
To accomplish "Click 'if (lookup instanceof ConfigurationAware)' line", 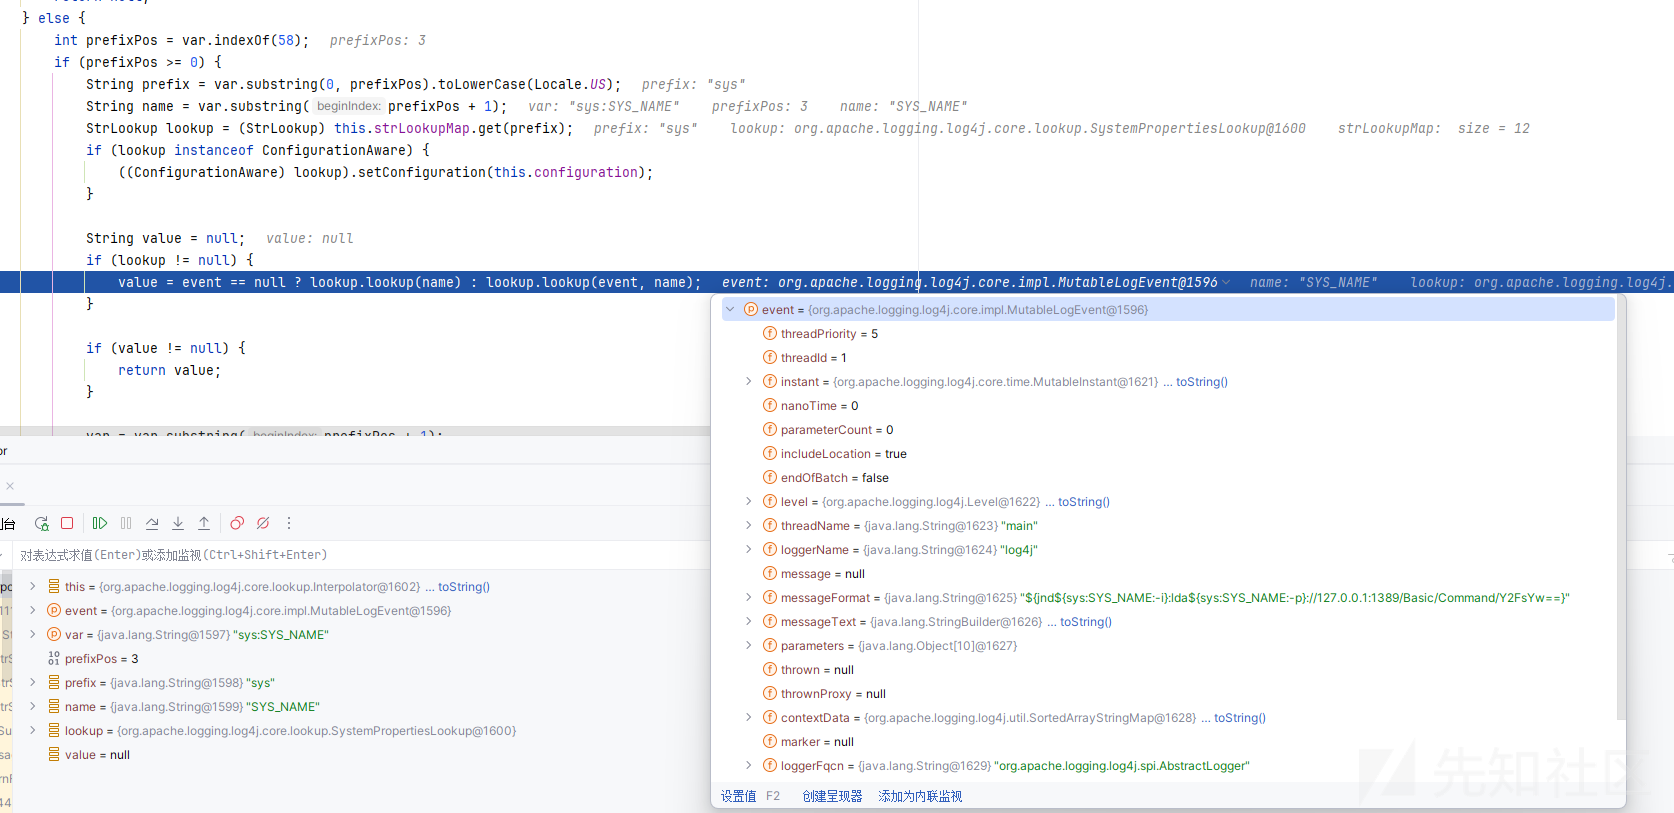I will (x=258, y=150).
